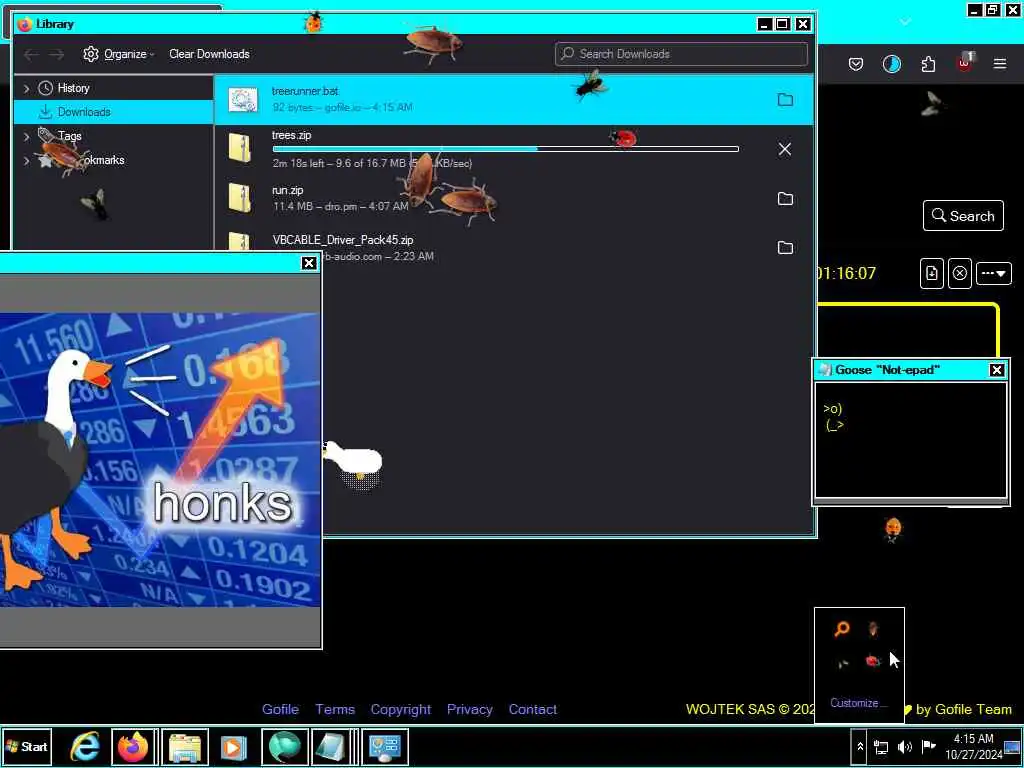The height and width of the screenshot is (768, 1024).
Task: Open the Start menu
Action: coord(27,746)
